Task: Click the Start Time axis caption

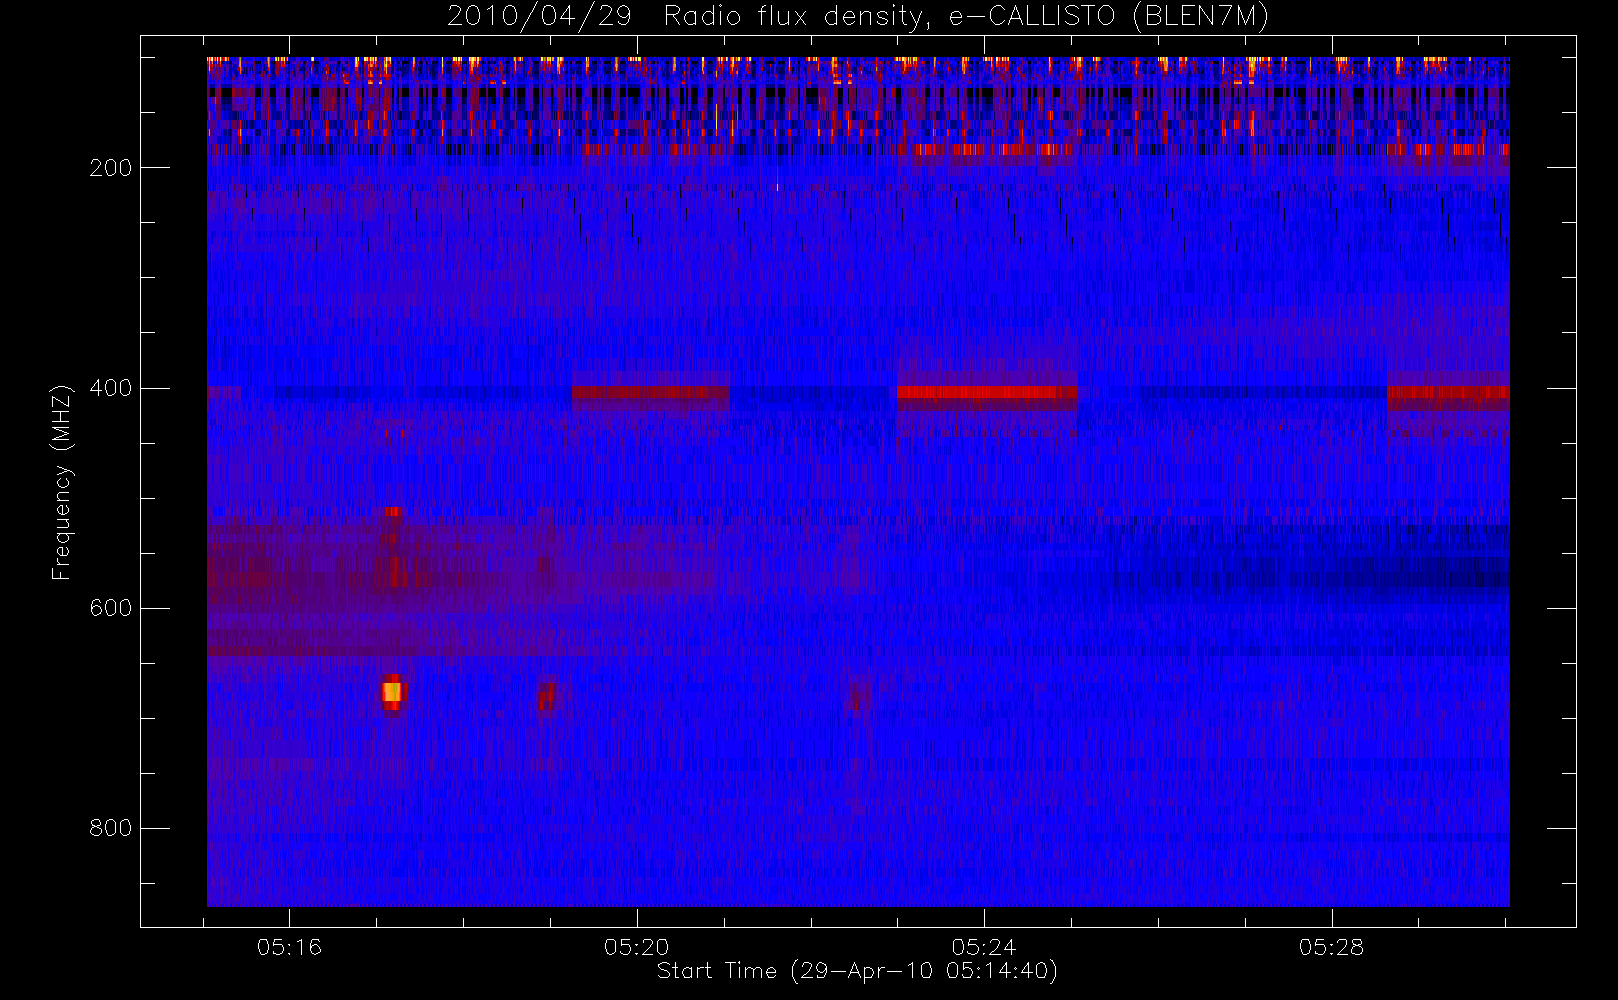Action: coord(857,971)
